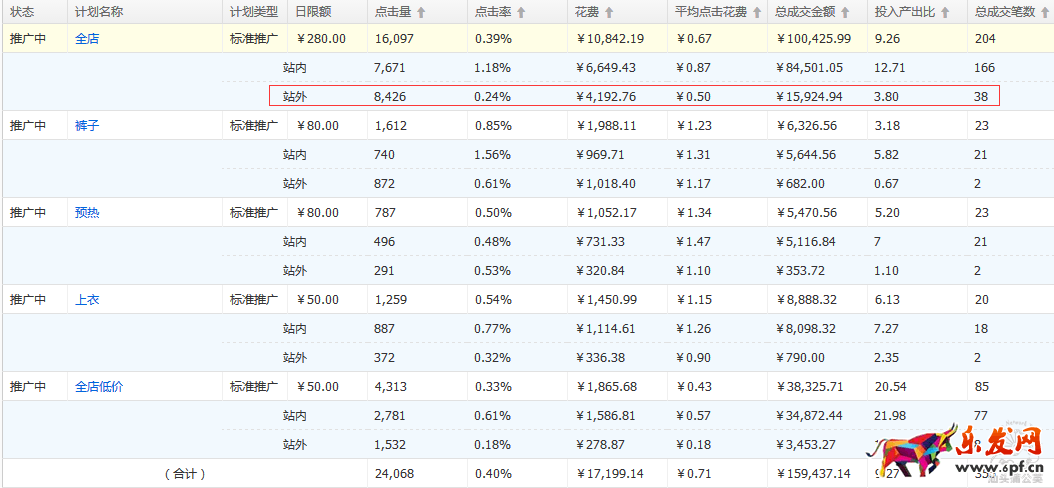
Task: Sort by 点击量 using its arrow icon
Action: [421, 12]
